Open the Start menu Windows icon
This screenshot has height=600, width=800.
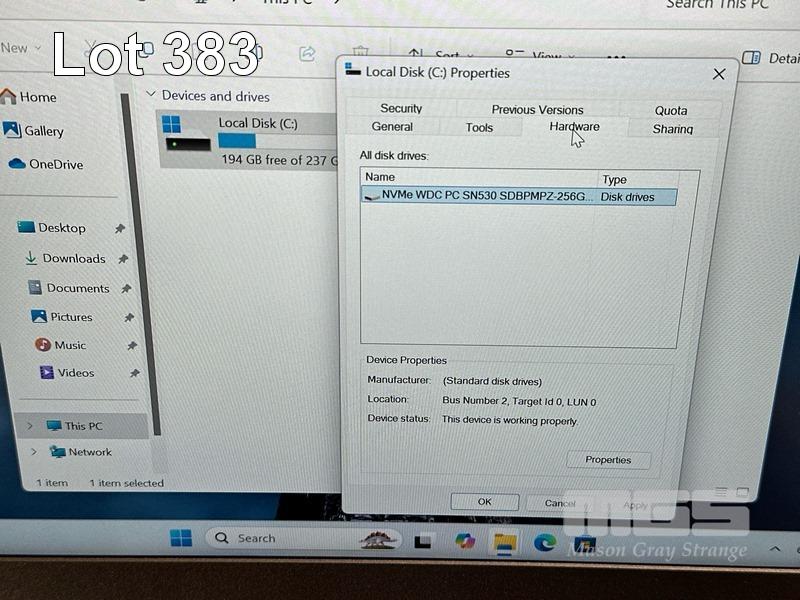pyautogui.click(x=181, y=539)
